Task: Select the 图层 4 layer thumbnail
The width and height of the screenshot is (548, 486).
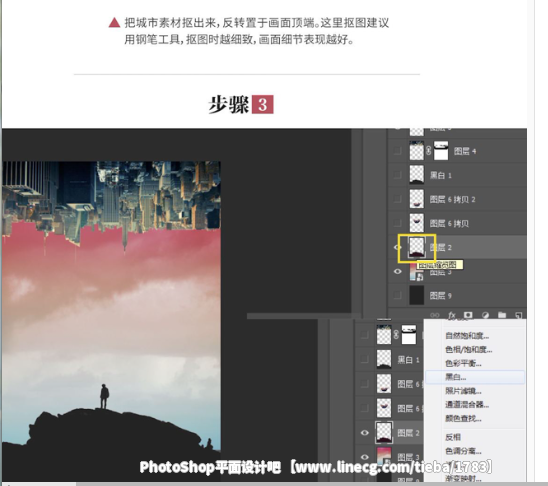Action: click(416, 151)
